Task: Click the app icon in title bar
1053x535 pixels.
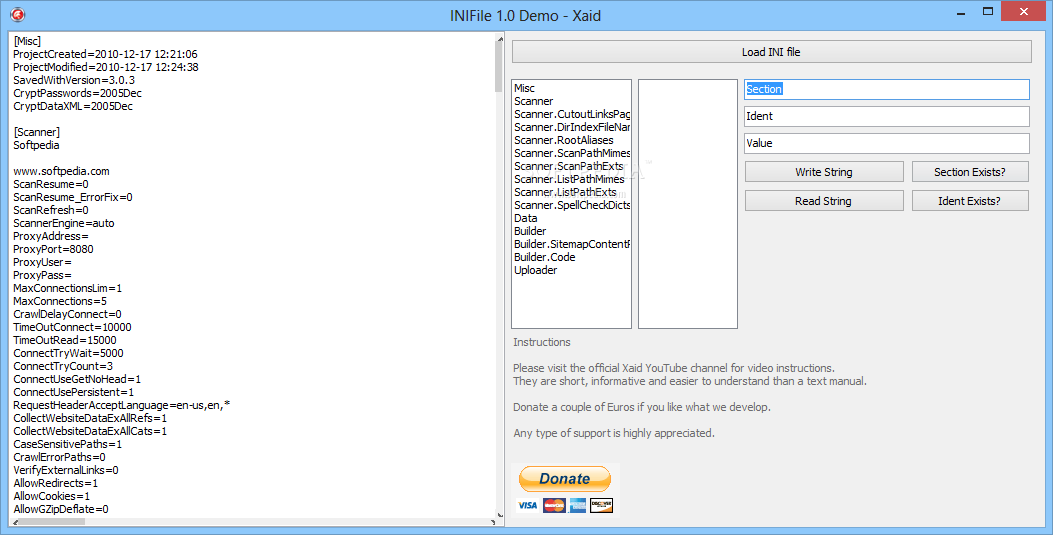Action: [x=17, y=14]
